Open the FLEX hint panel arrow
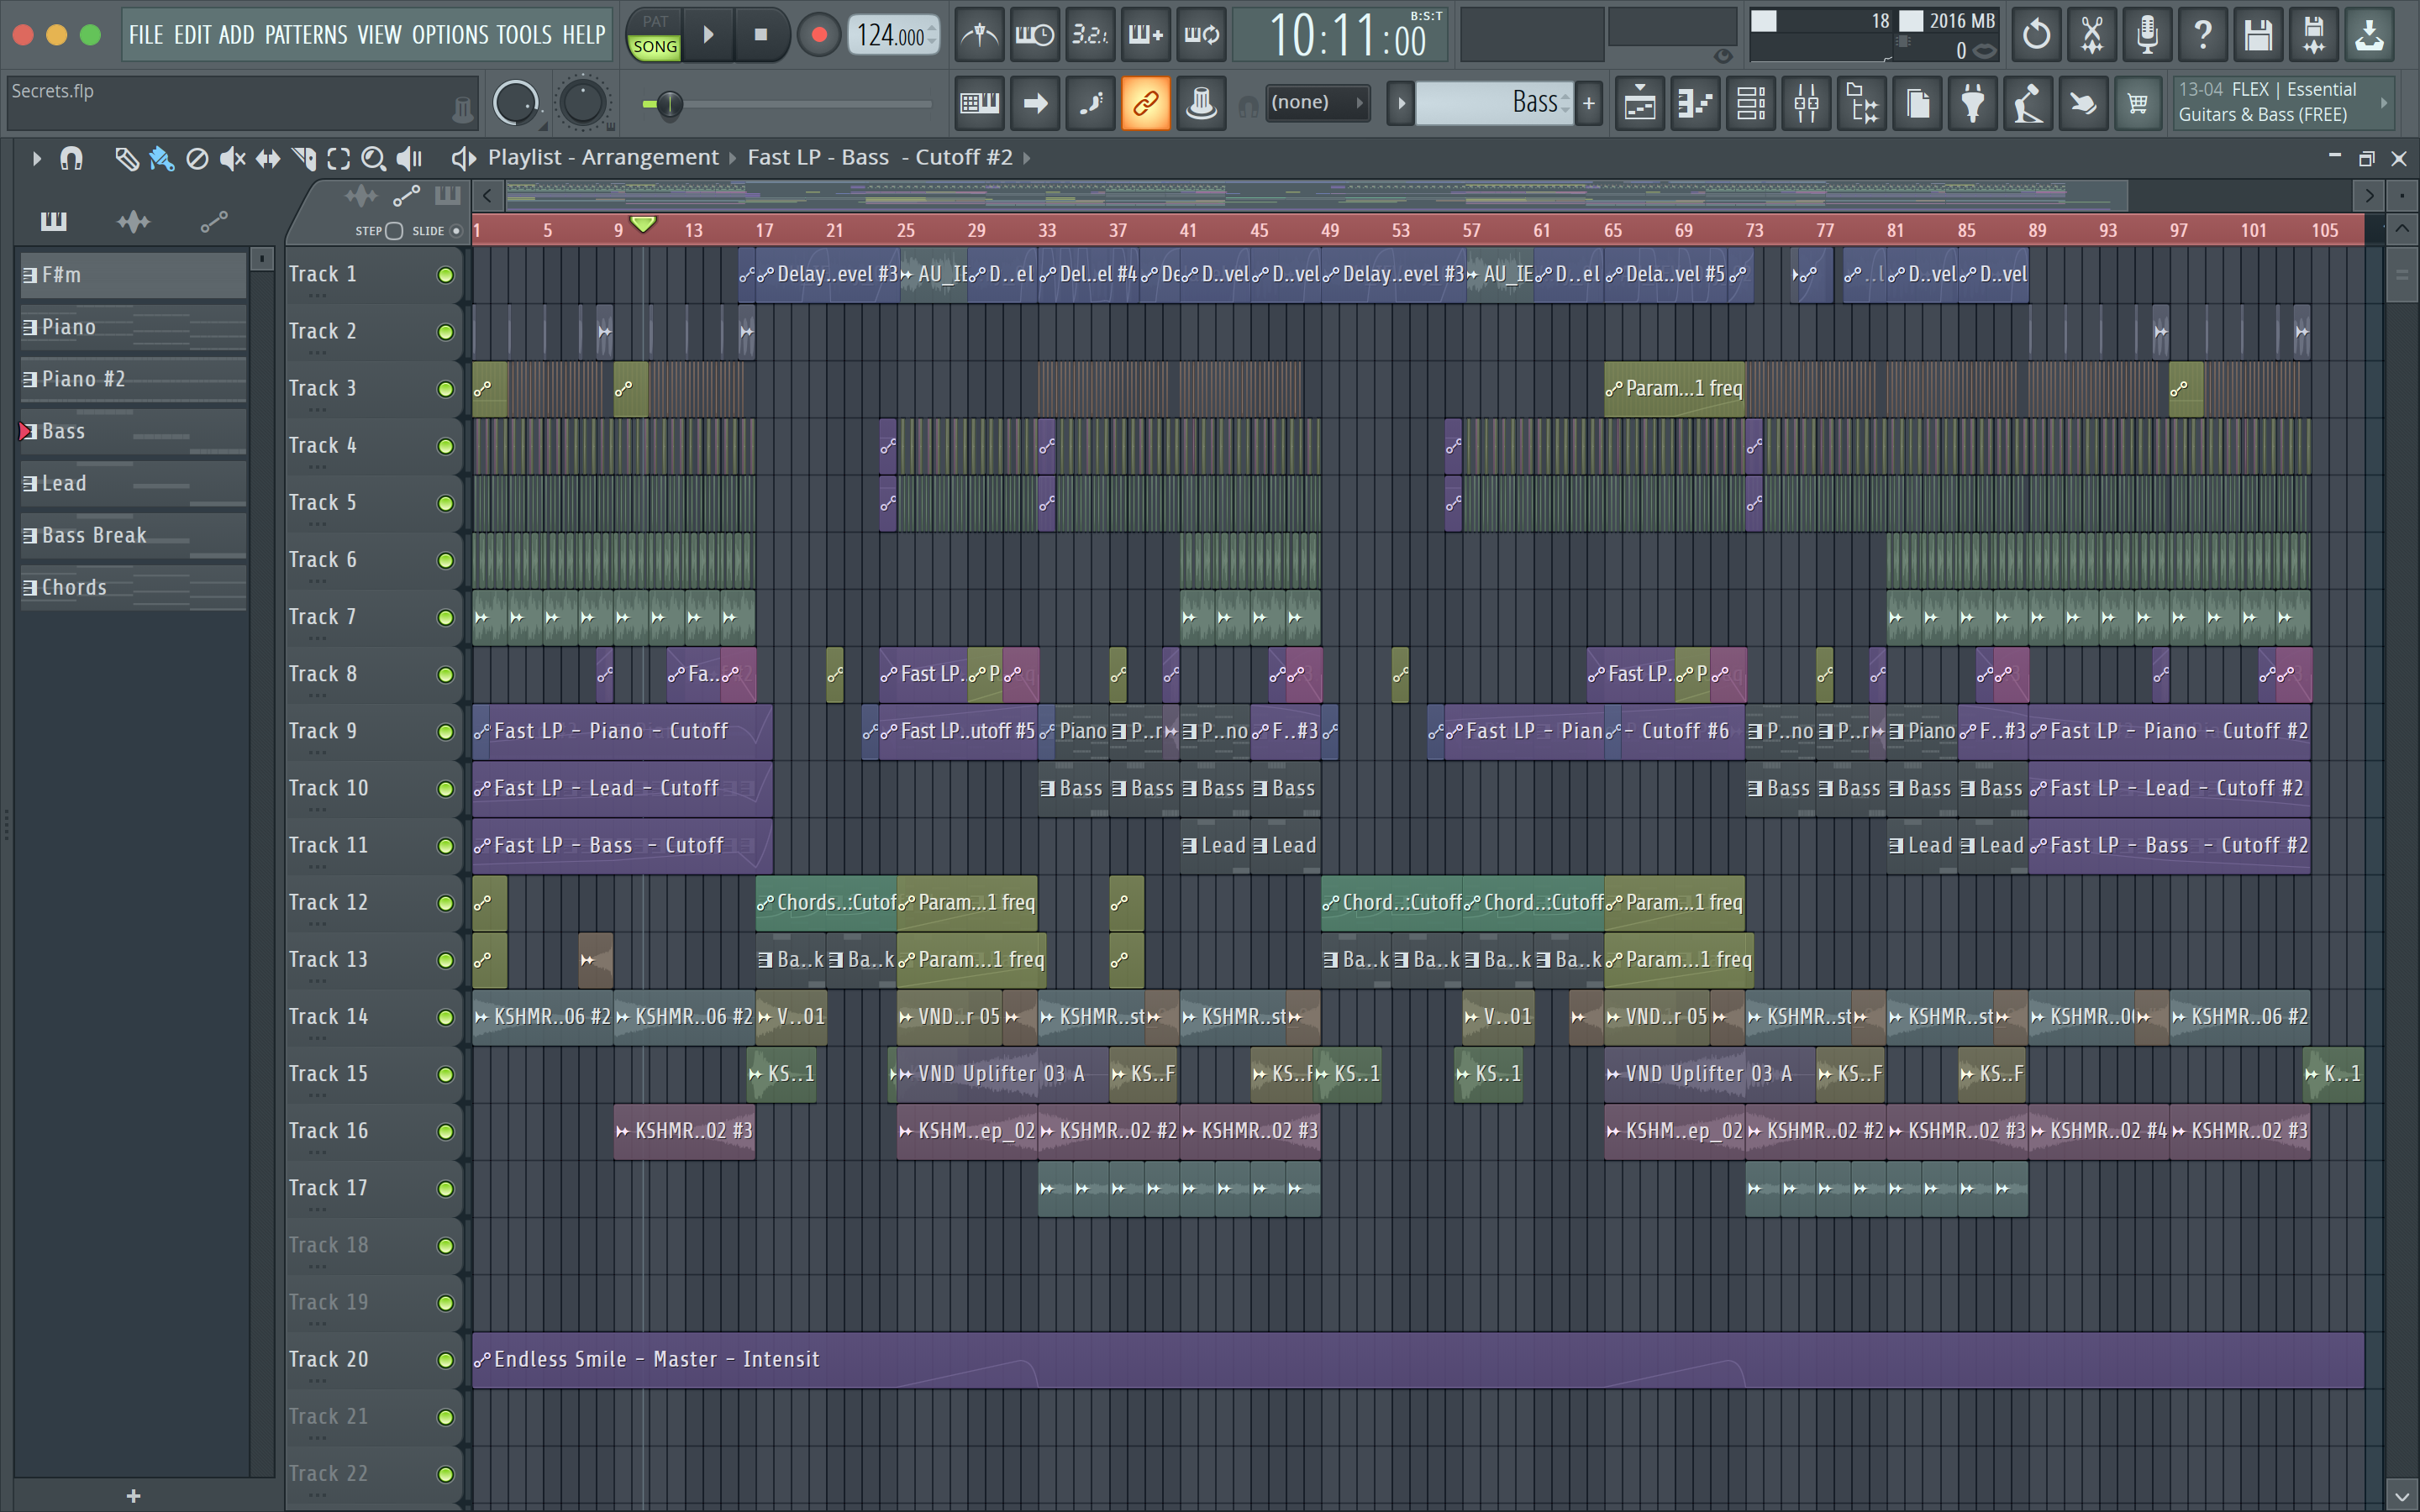 click(x=2384, y=102)
